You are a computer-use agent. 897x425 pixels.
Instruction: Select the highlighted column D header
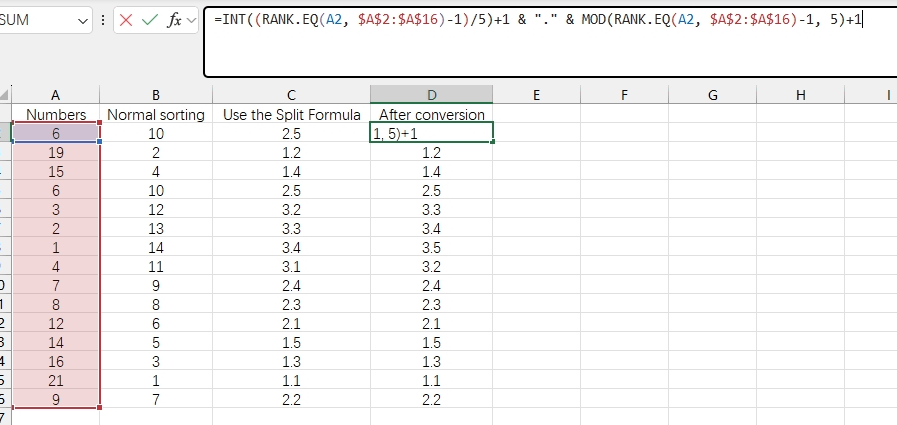click(431, 95)
